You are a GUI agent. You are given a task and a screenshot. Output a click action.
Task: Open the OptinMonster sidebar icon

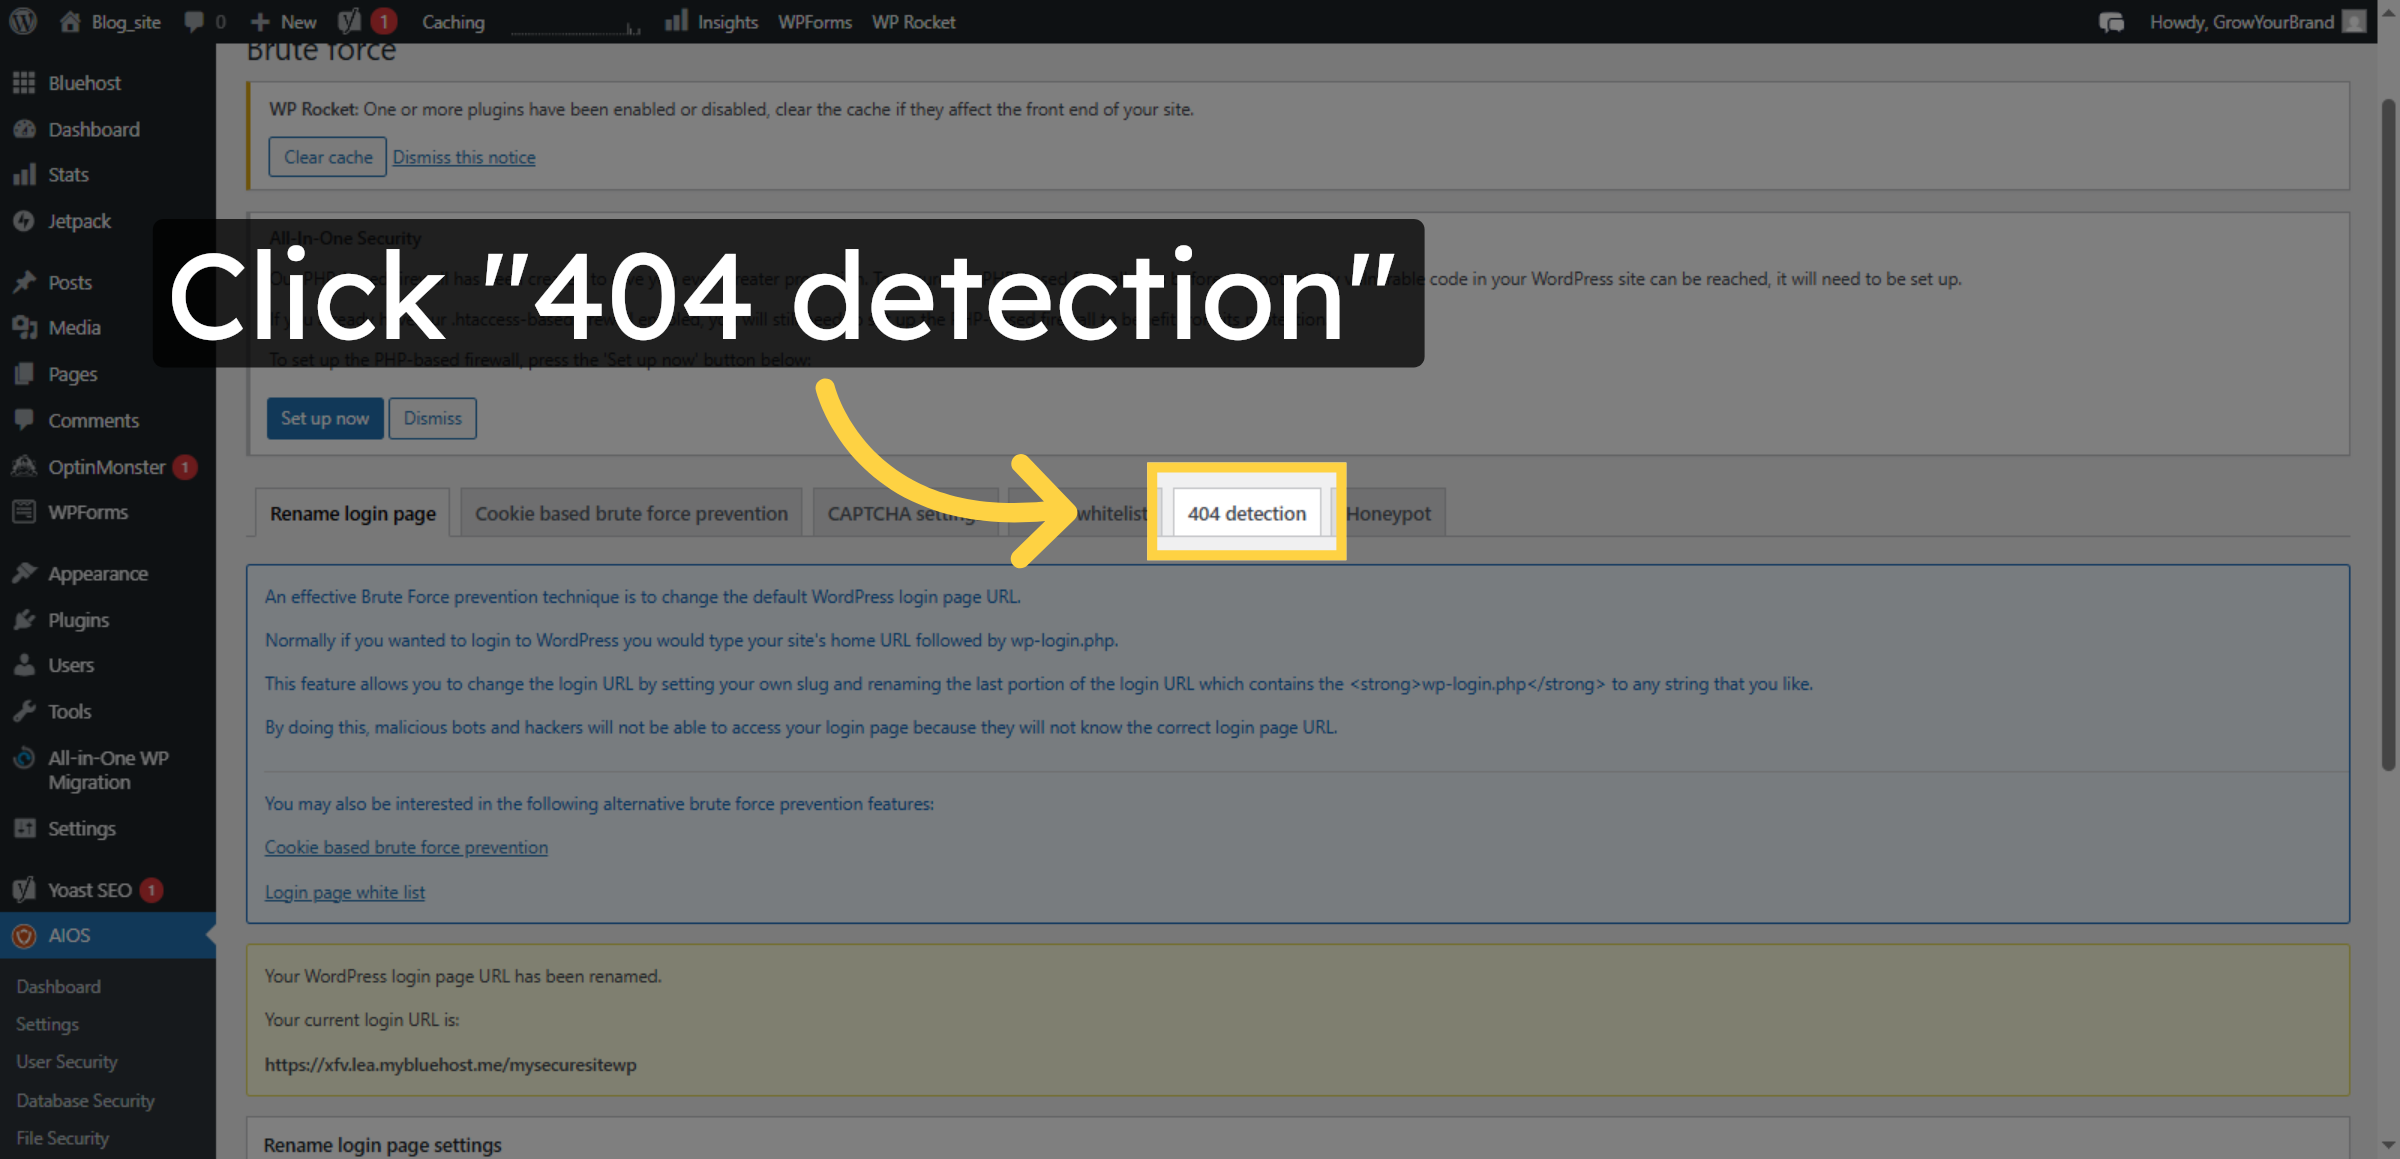click(x=24, y=466)
